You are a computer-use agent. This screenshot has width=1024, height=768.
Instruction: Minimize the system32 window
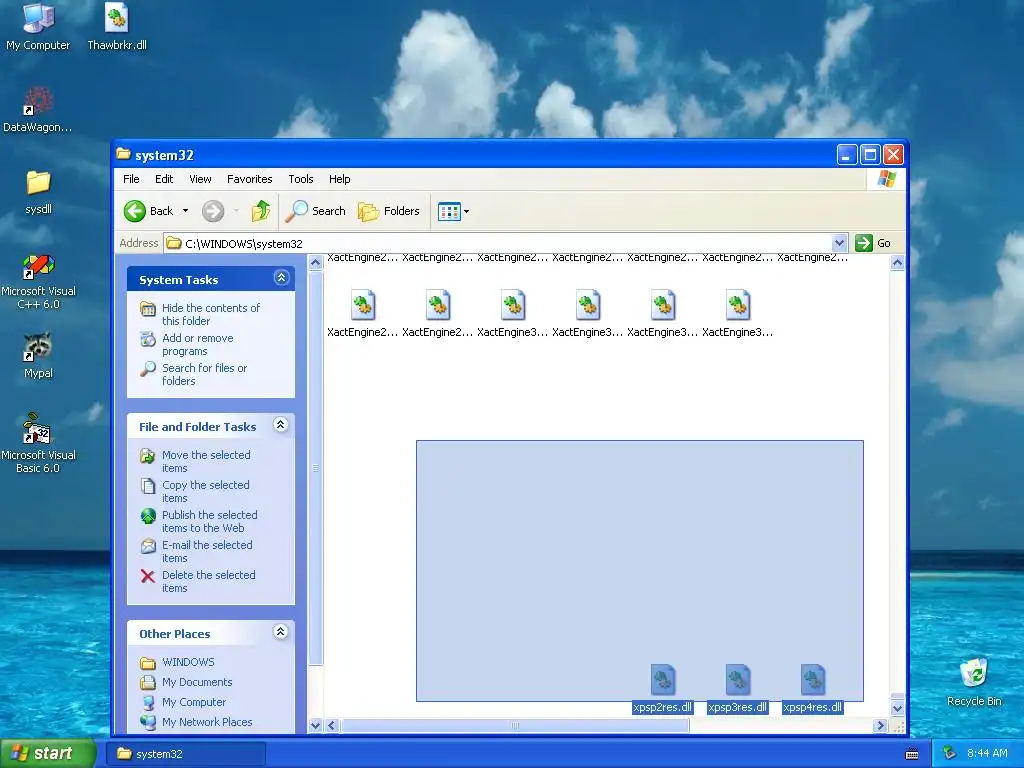(846, 155)
